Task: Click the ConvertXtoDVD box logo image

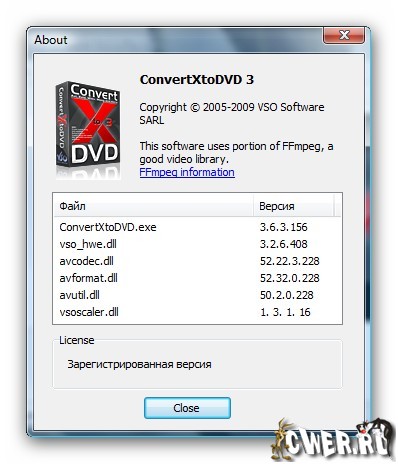Action: [88, 131]
